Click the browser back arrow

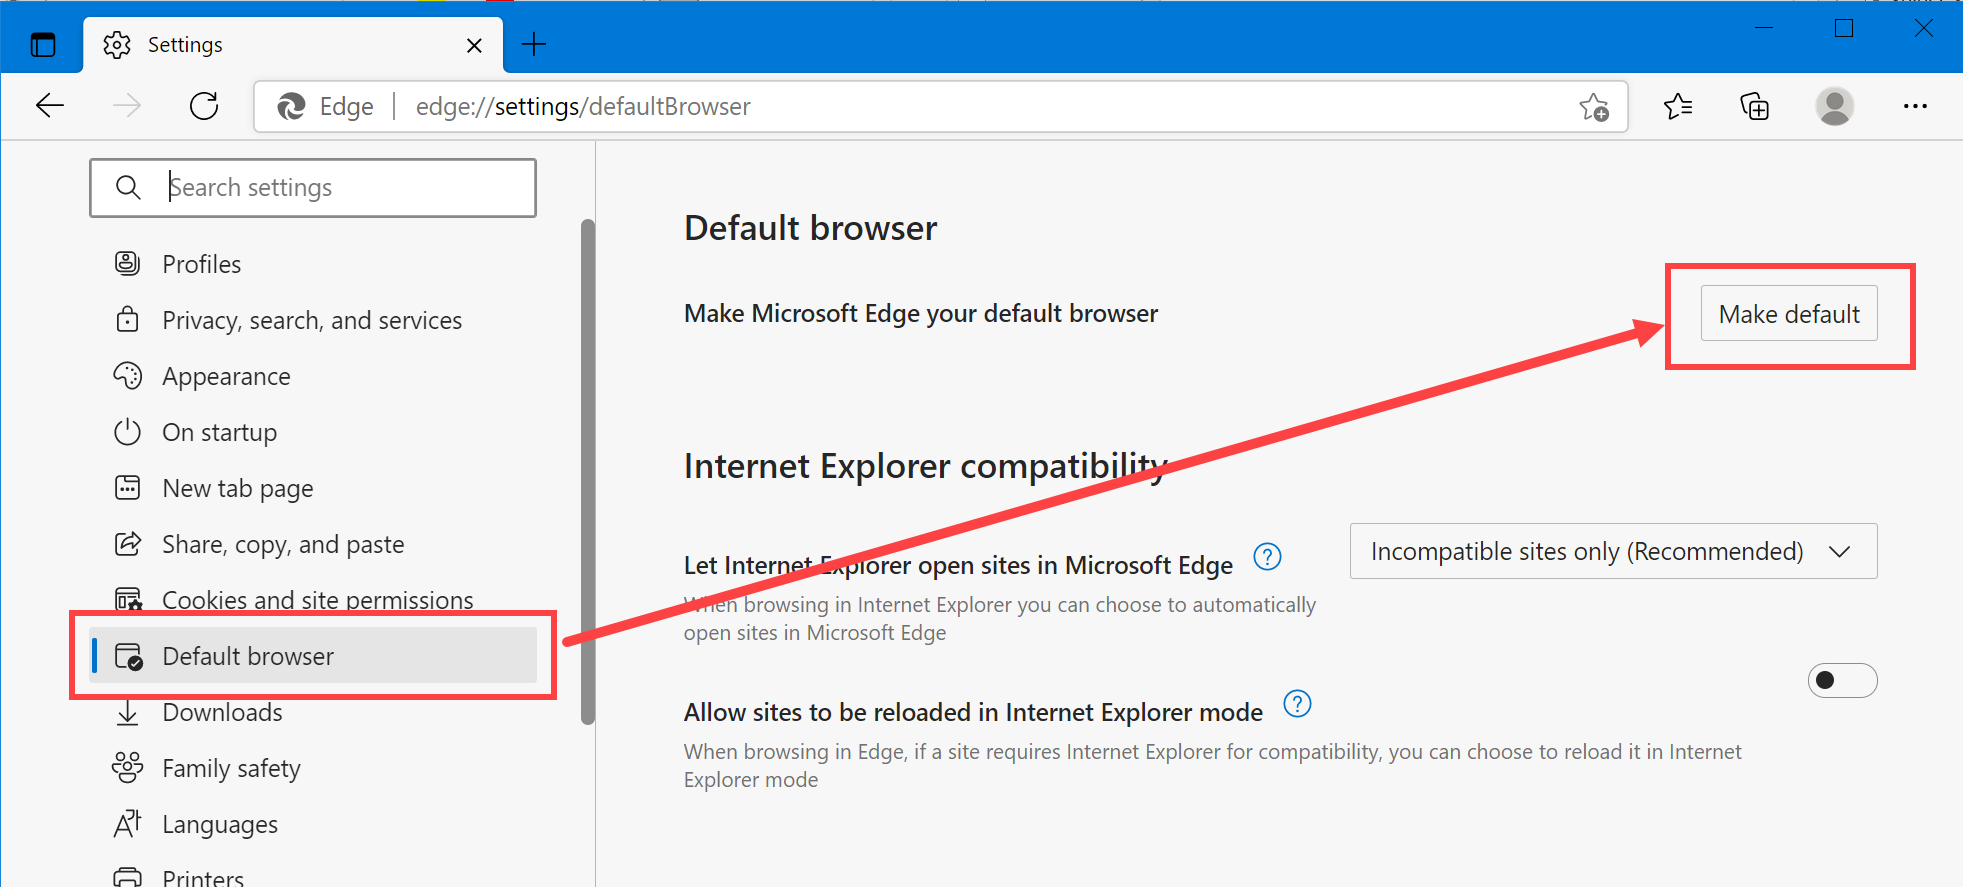(x=50, y=106)
